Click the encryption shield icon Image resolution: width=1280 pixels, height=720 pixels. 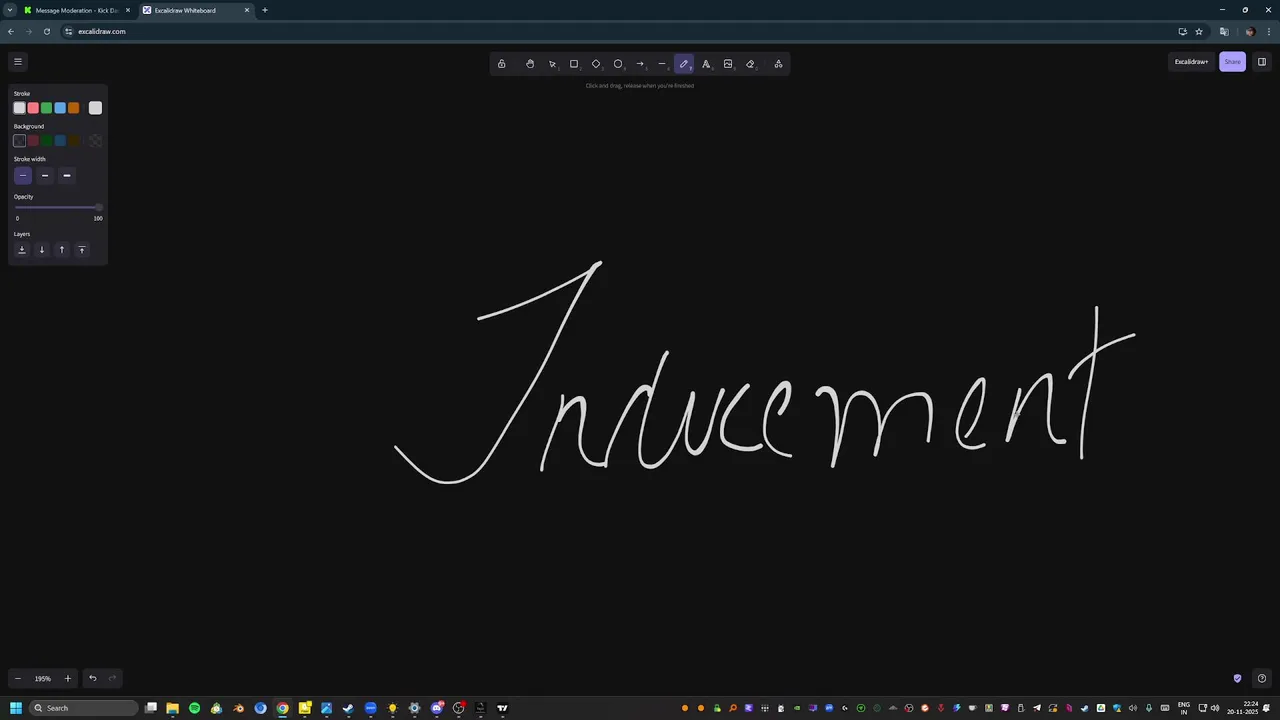(1237, 678)
